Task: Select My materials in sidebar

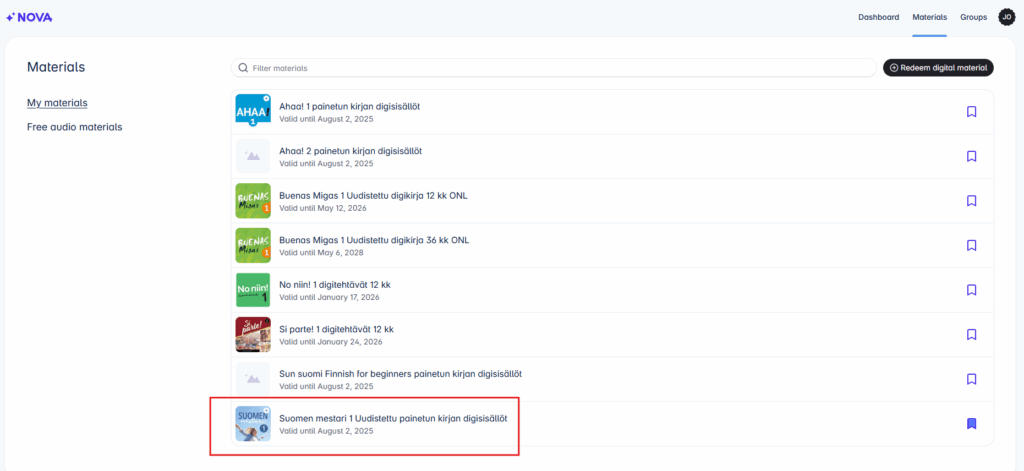Action: click(57, 103)
